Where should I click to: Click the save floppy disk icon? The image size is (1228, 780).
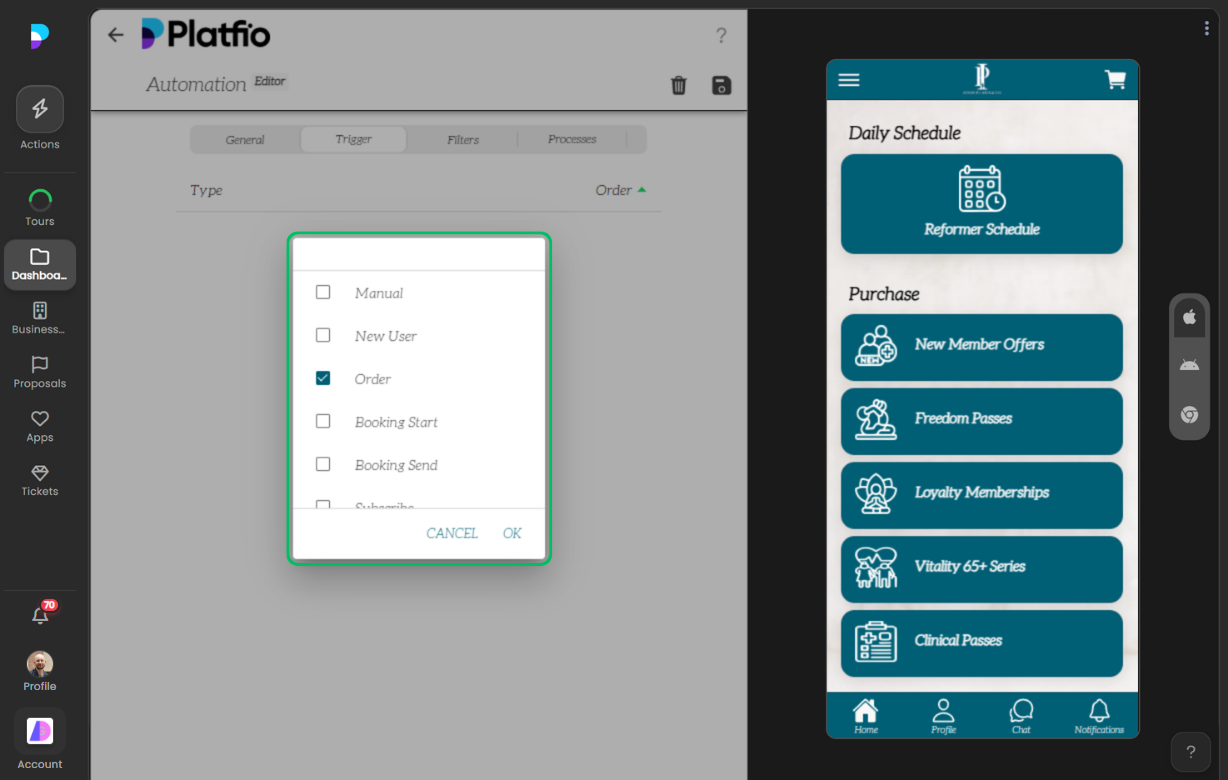(721, 85)
